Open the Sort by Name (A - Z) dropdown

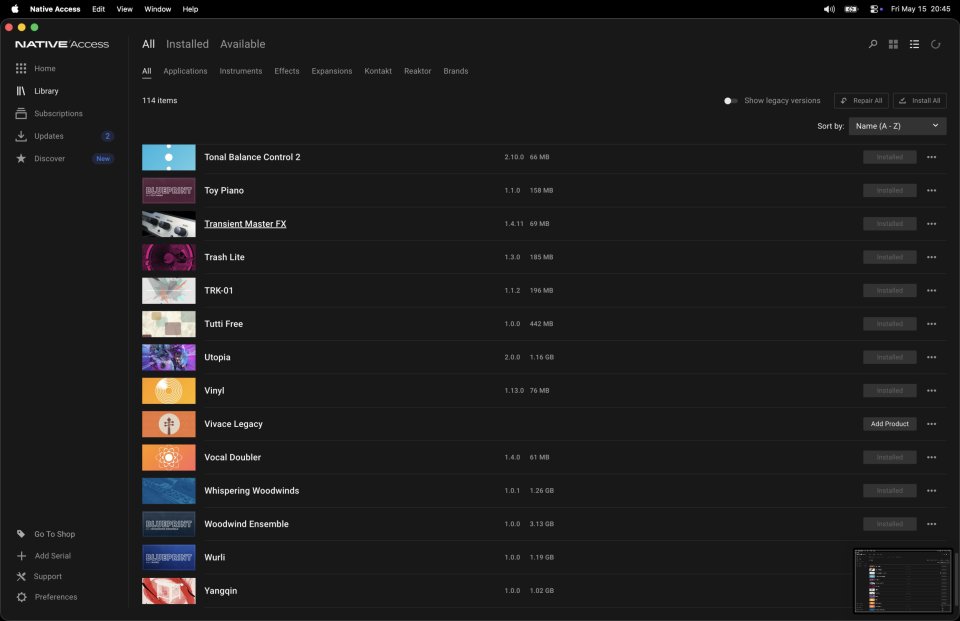(897, 126)
